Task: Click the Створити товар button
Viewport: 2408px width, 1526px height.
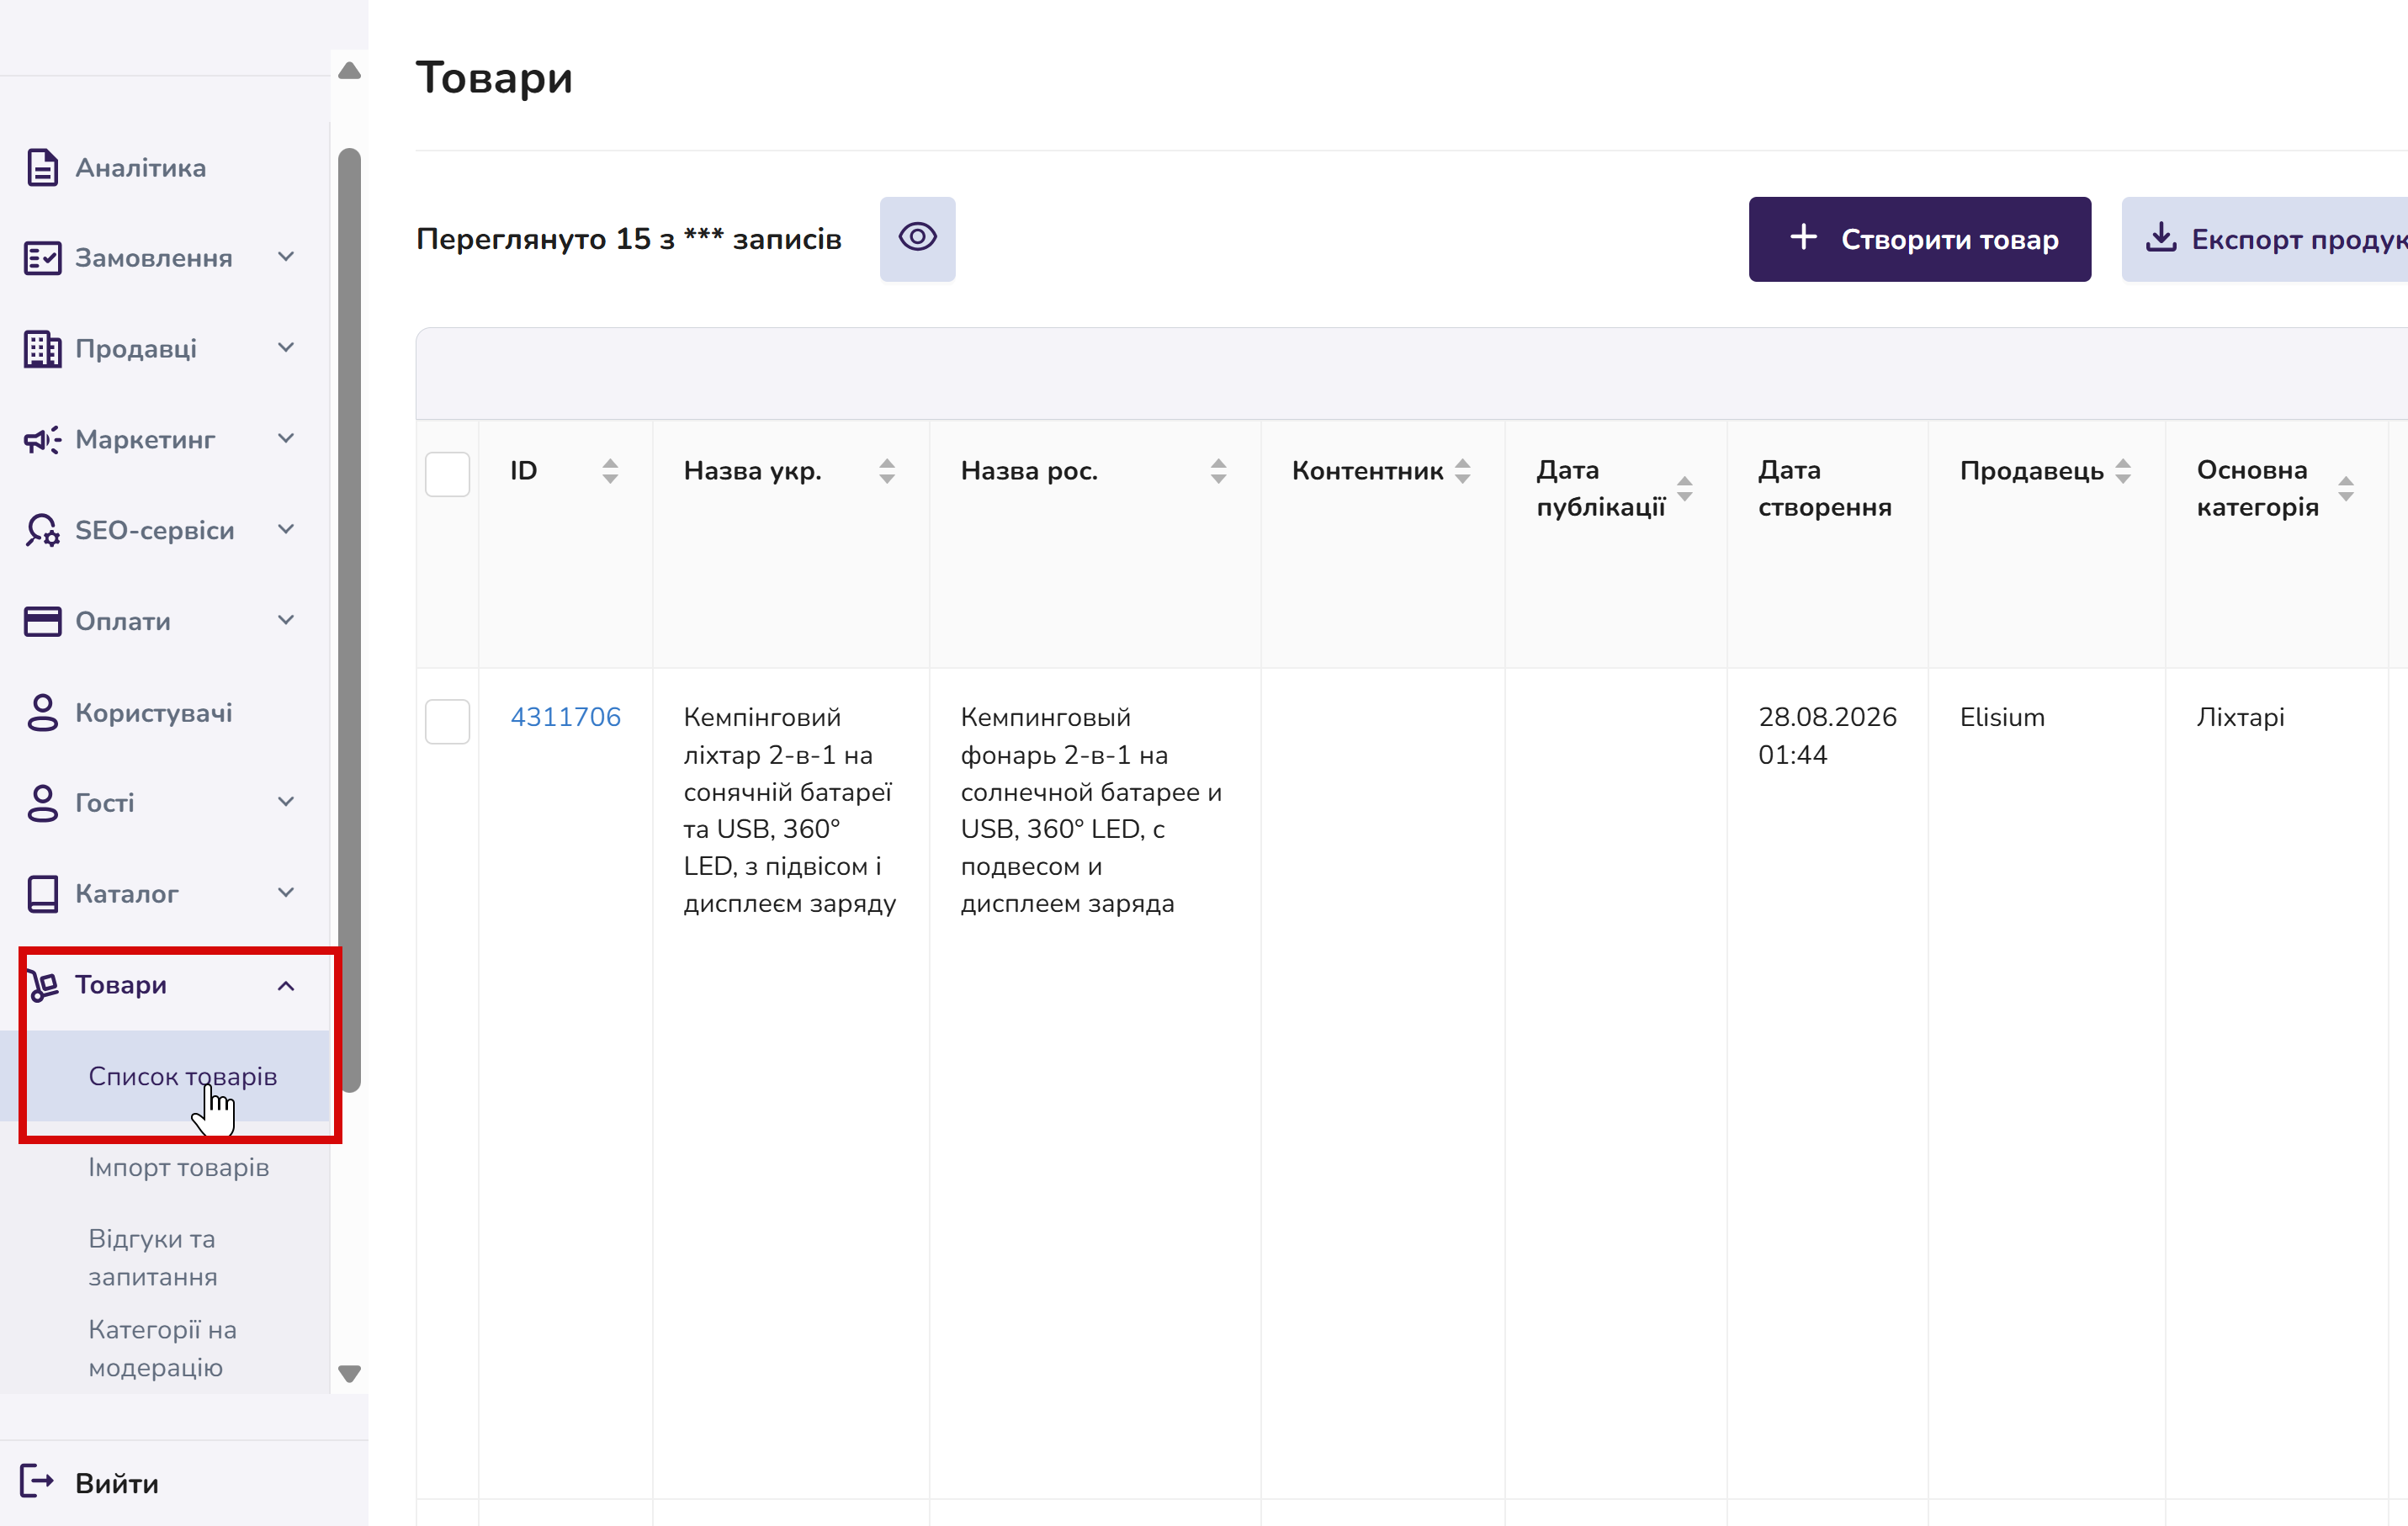Action: point(1920,239)
